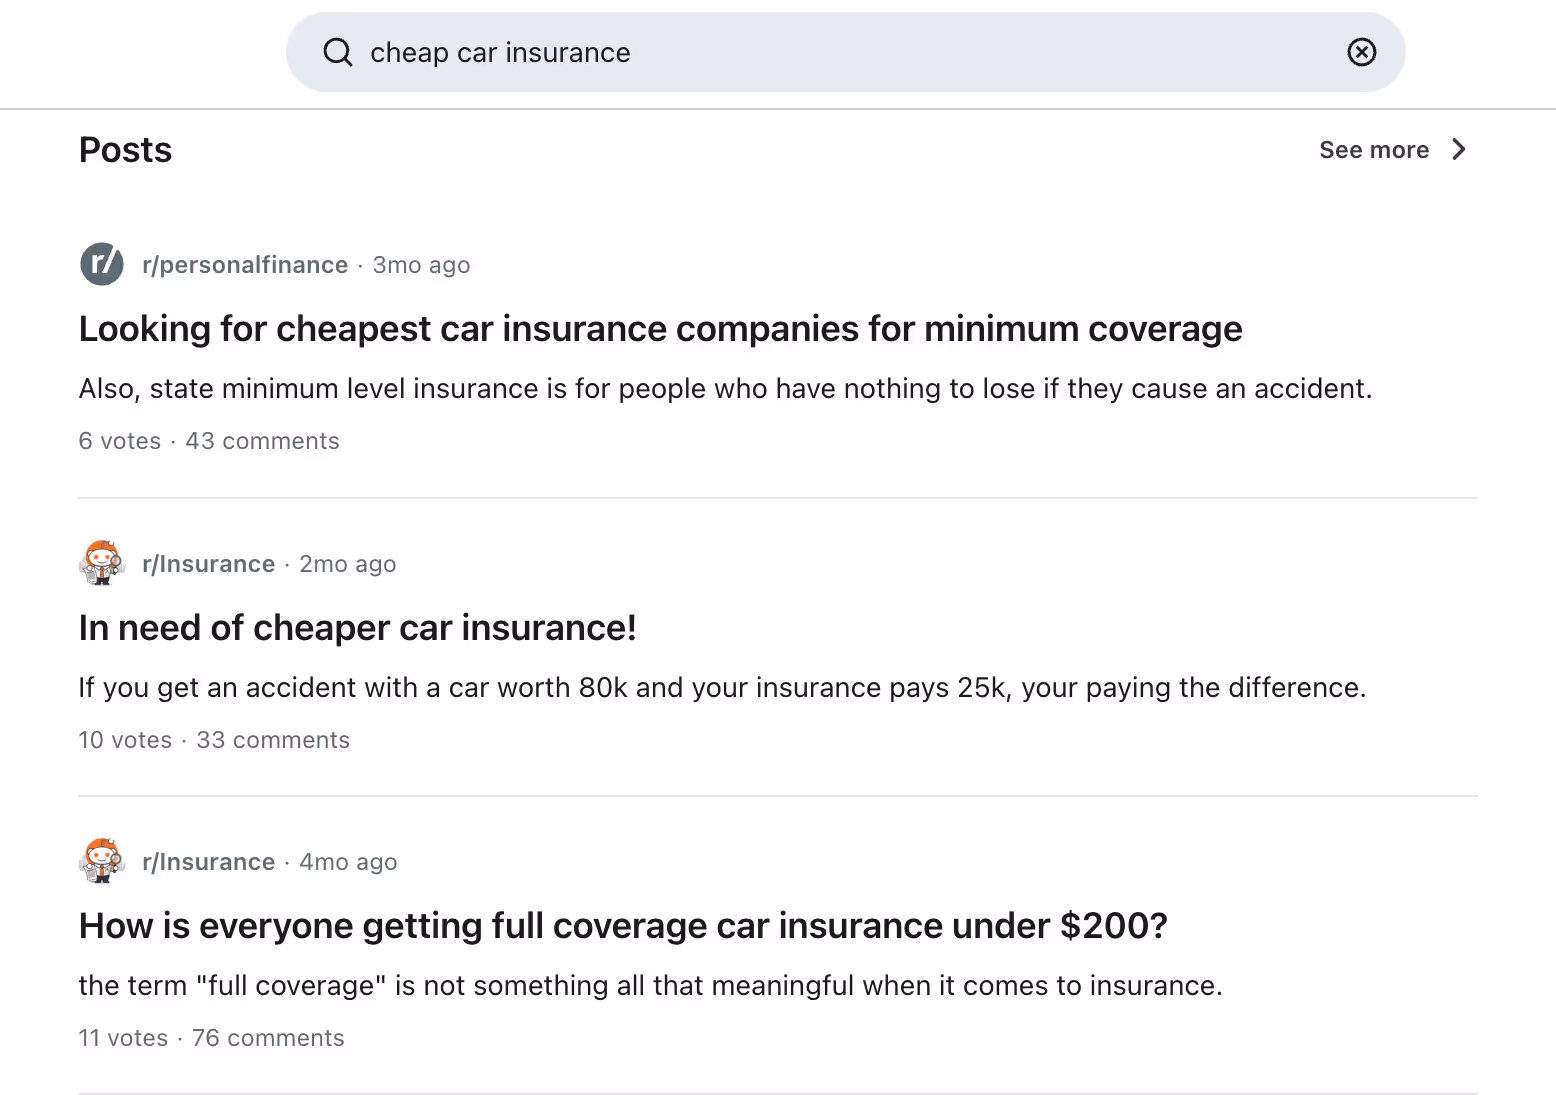The width and height of the screenshot is (1556, 1095).
Task: Click '3mo ago' timestamp on first post
Action: coord(421,264)
